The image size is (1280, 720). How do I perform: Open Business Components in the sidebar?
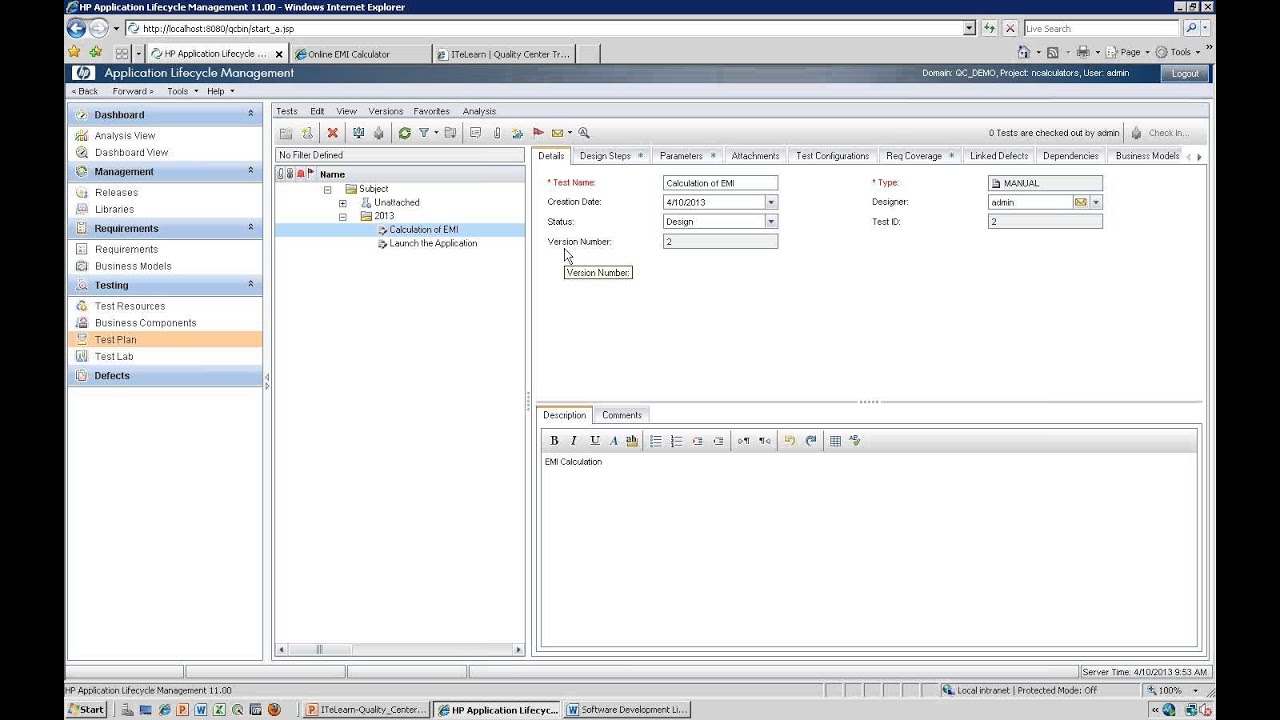146,323
